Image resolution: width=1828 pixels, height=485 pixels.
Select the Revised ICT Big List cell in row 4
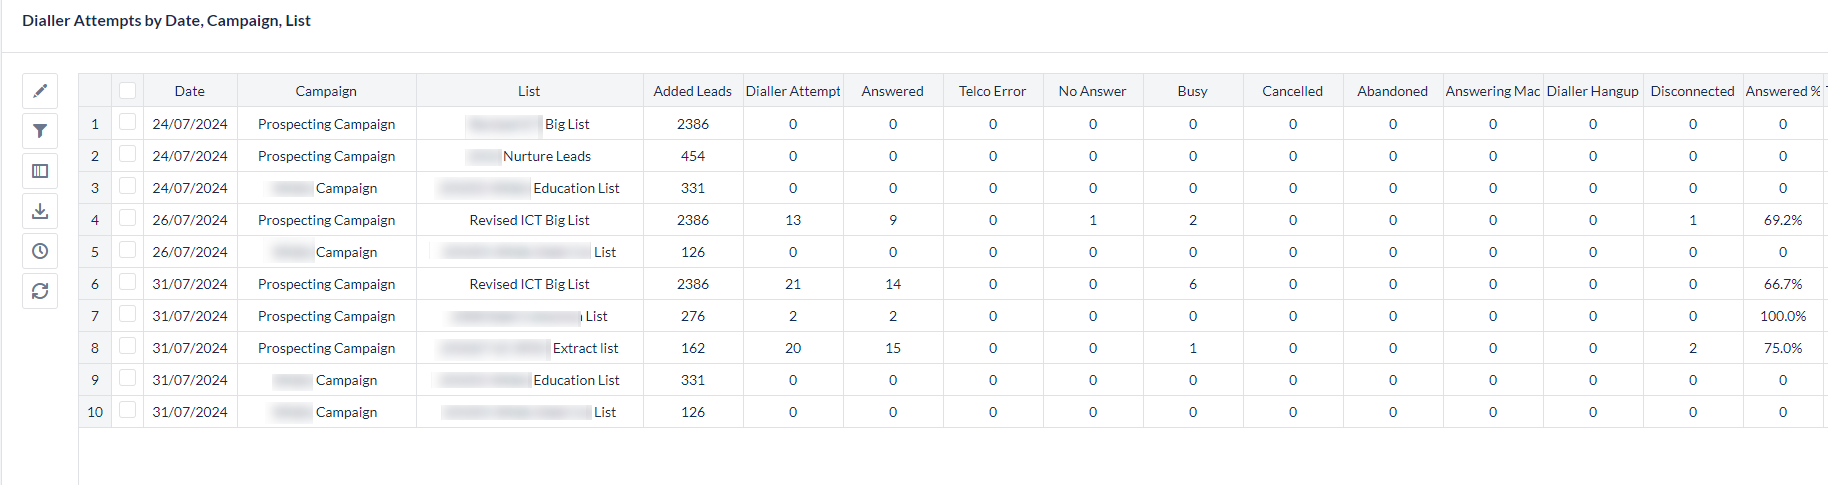click(x=529, y=220)
